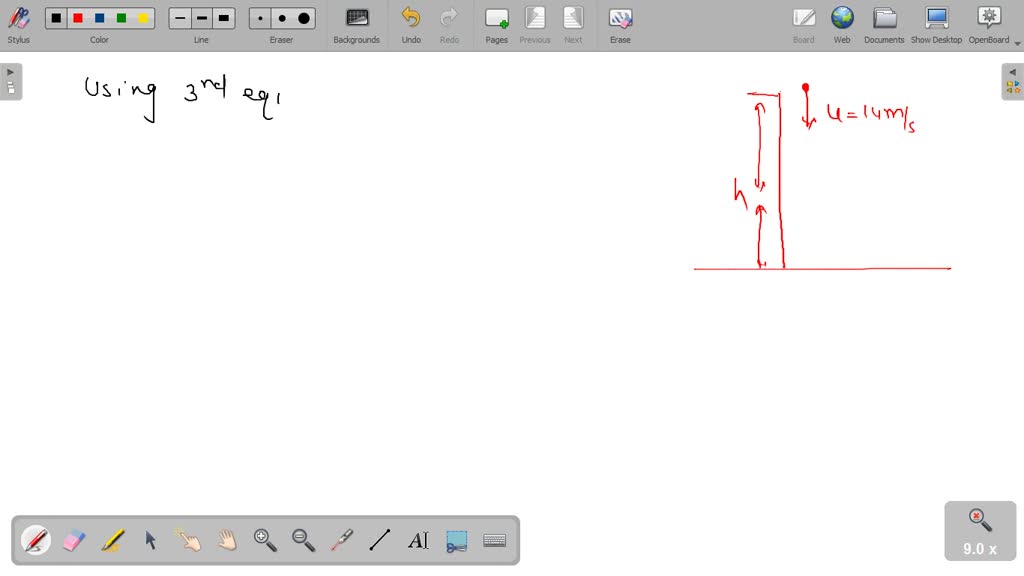Open the virtual keyboard
The image size is (1024, 576).
[x=494, y=540]
